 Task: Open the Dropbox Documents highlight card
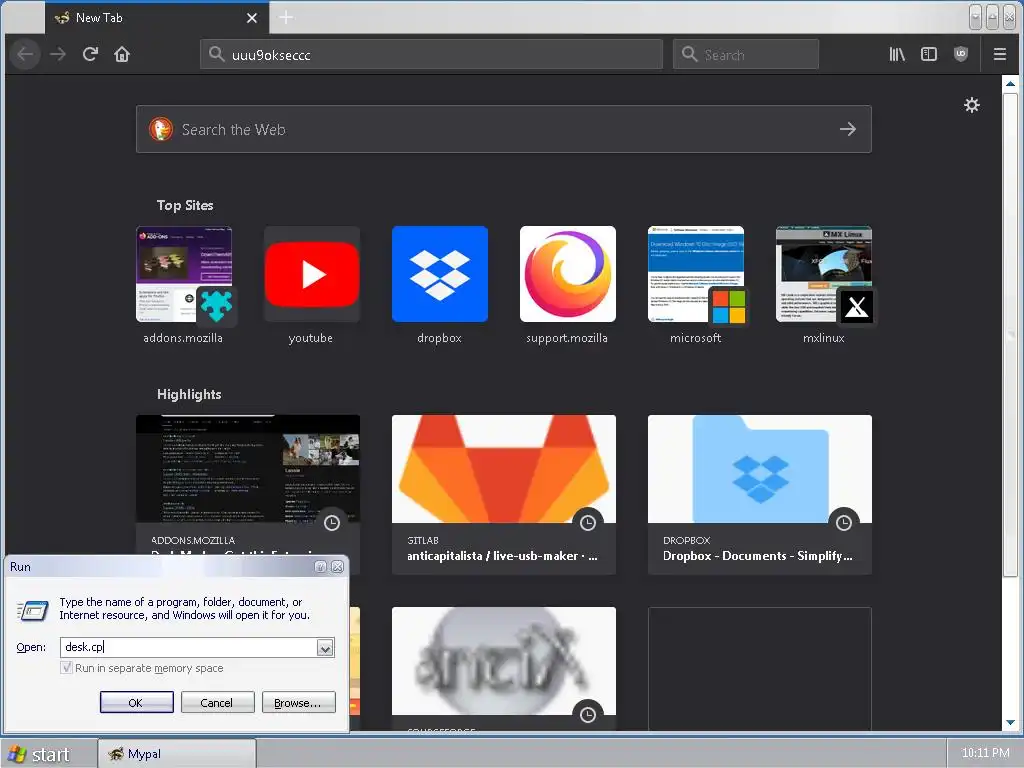760,494
